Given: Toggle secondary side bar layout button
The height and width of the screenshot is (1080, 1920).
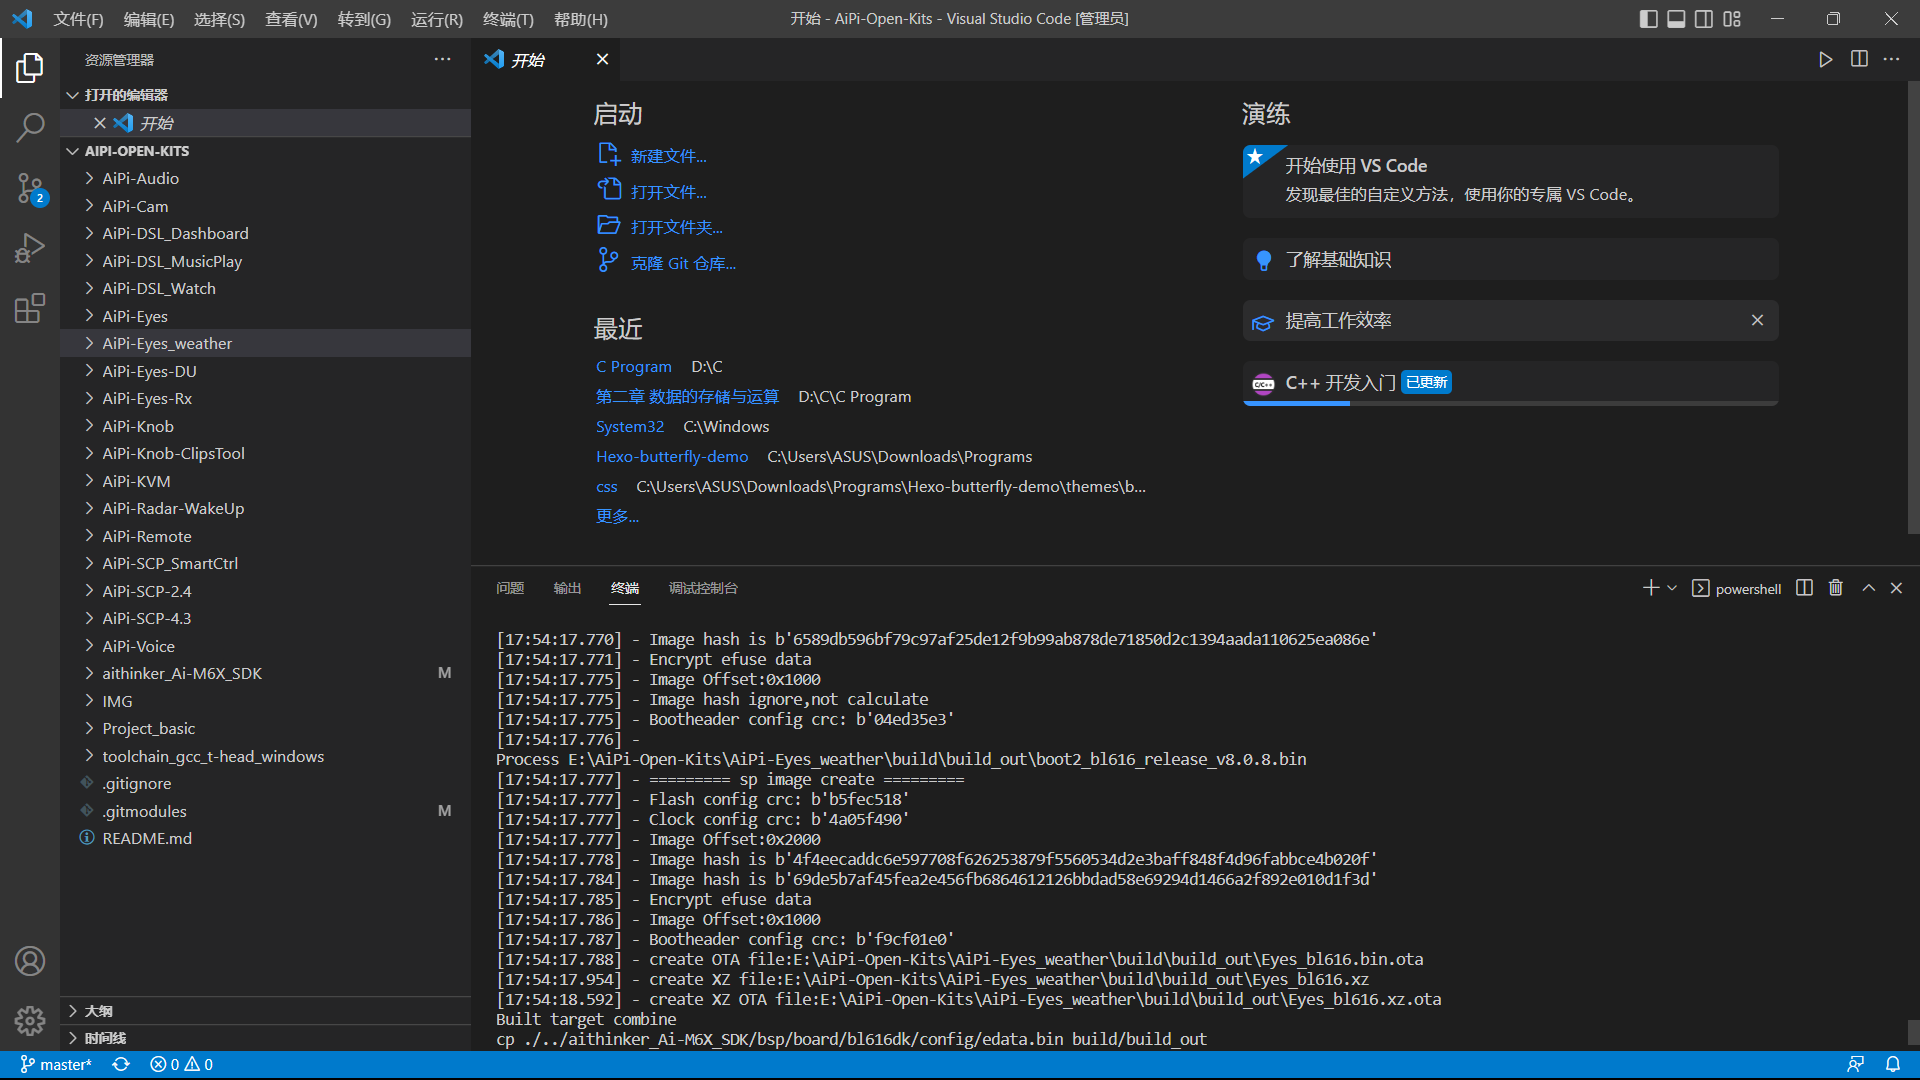Looking at the screenshot, I should (x=1704, y=19).
